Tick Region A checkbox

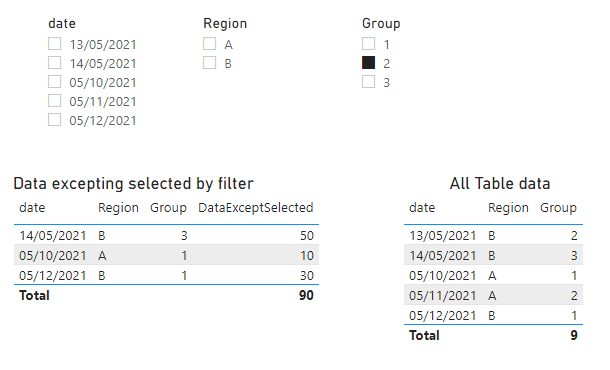tap(209, 44)
